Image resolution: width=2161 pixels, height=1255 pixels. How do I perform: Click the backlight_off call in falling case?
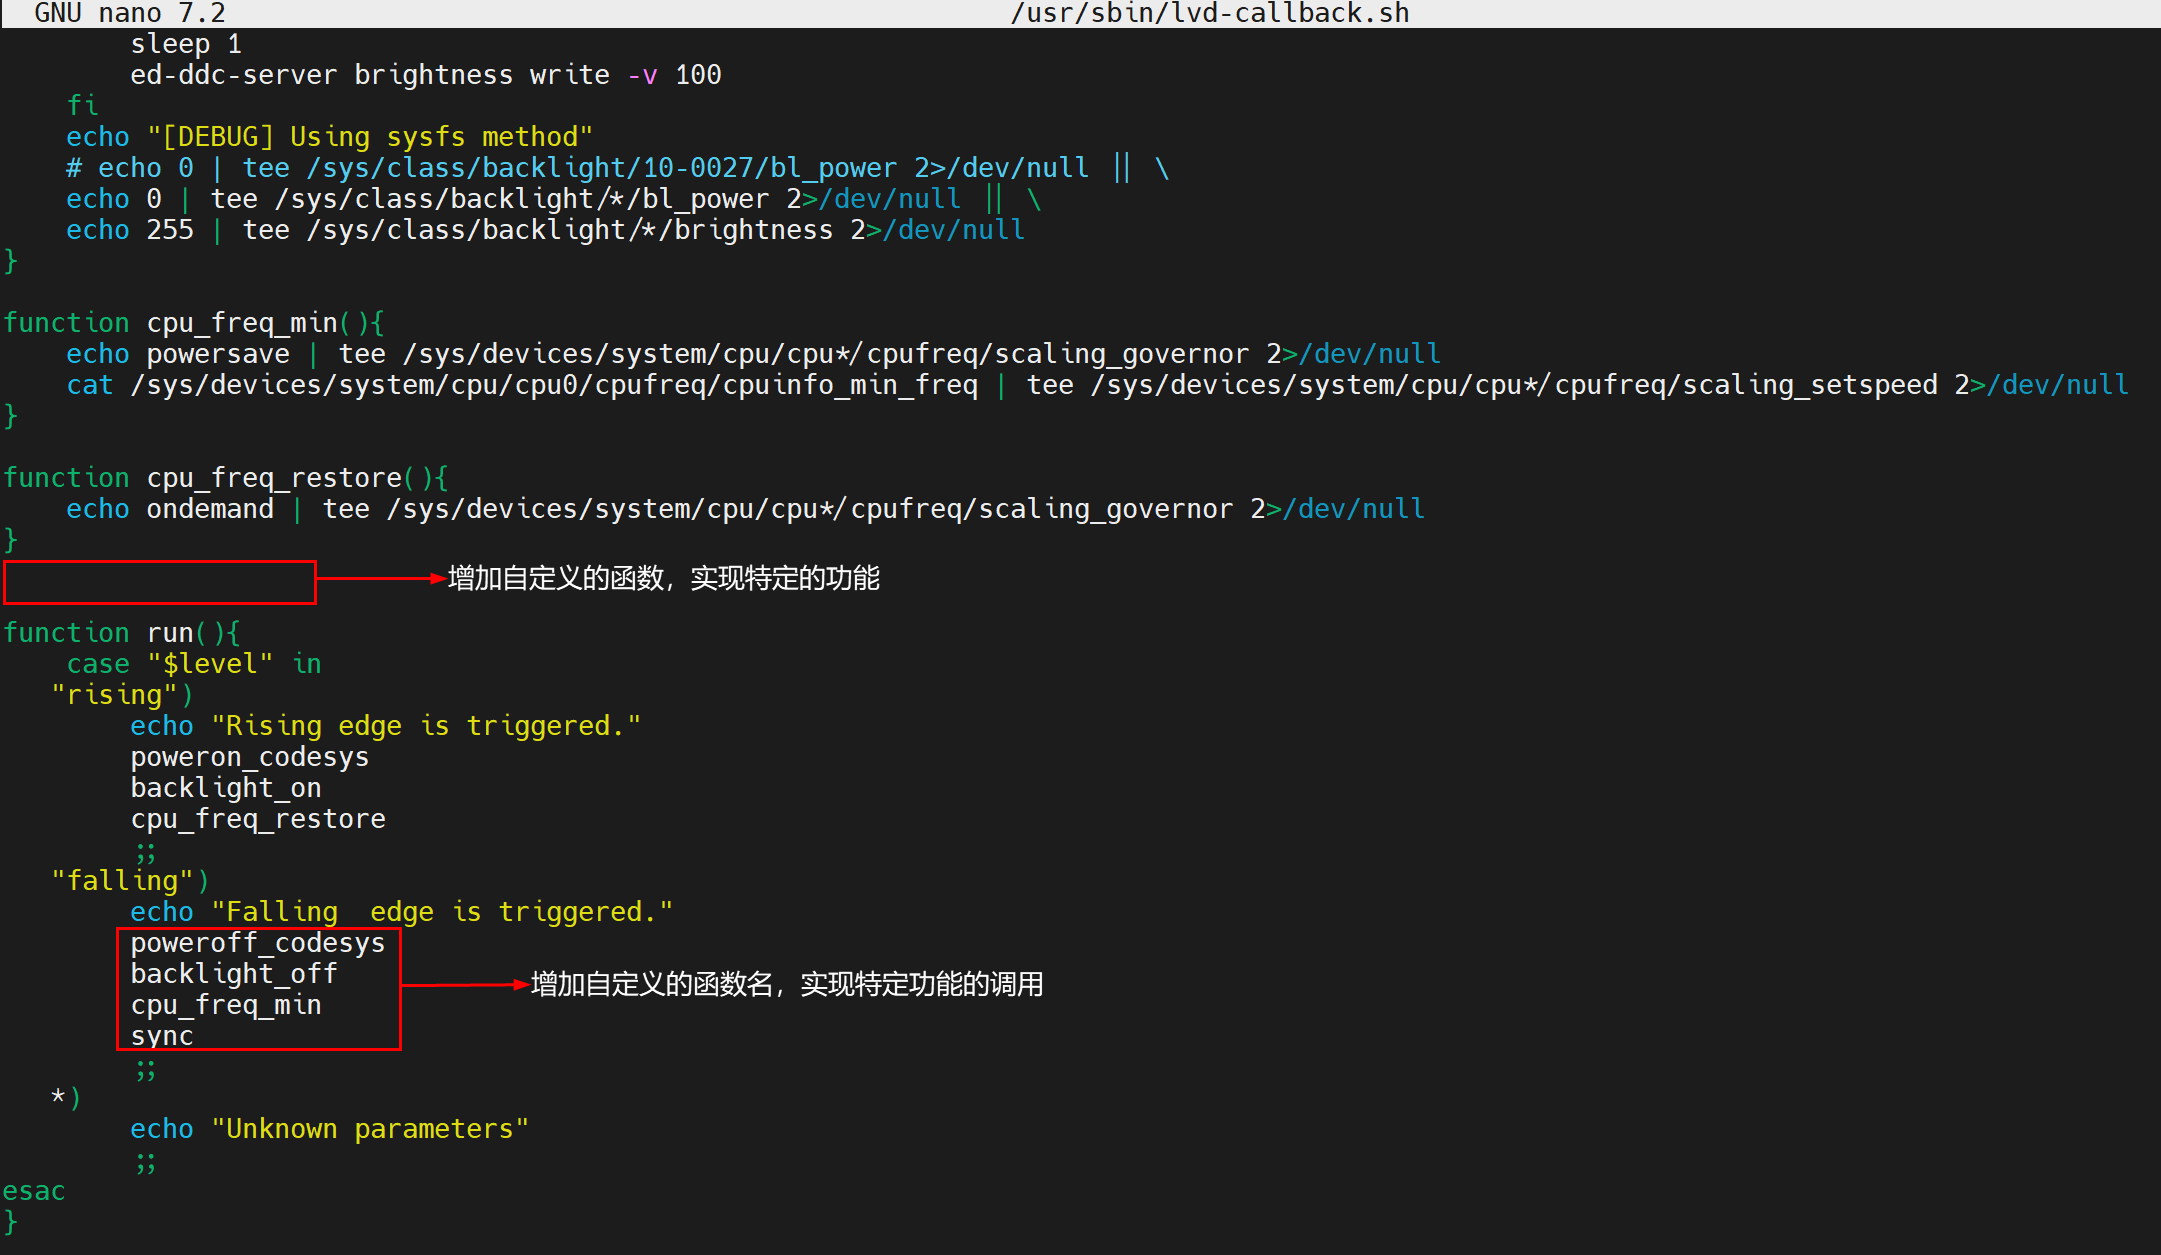(233, 974)
